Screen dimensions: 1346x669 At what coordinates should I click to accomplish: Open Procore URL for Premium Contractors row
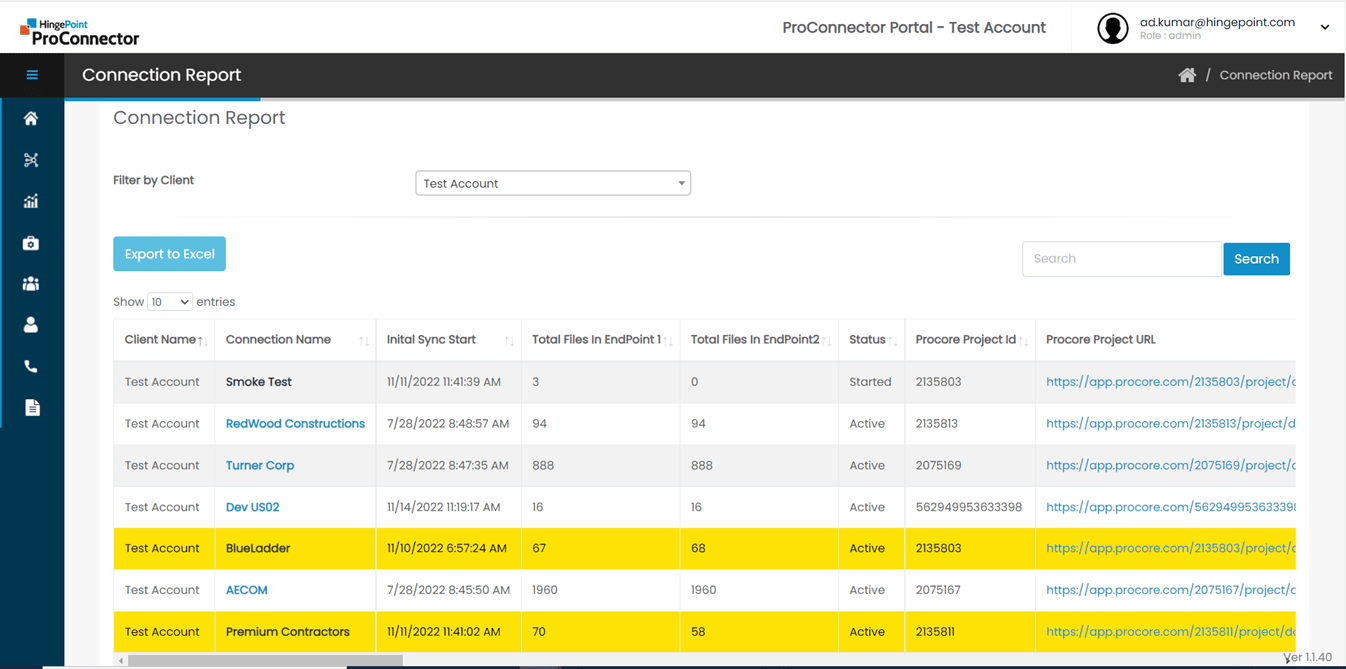tap(1170, 632)
